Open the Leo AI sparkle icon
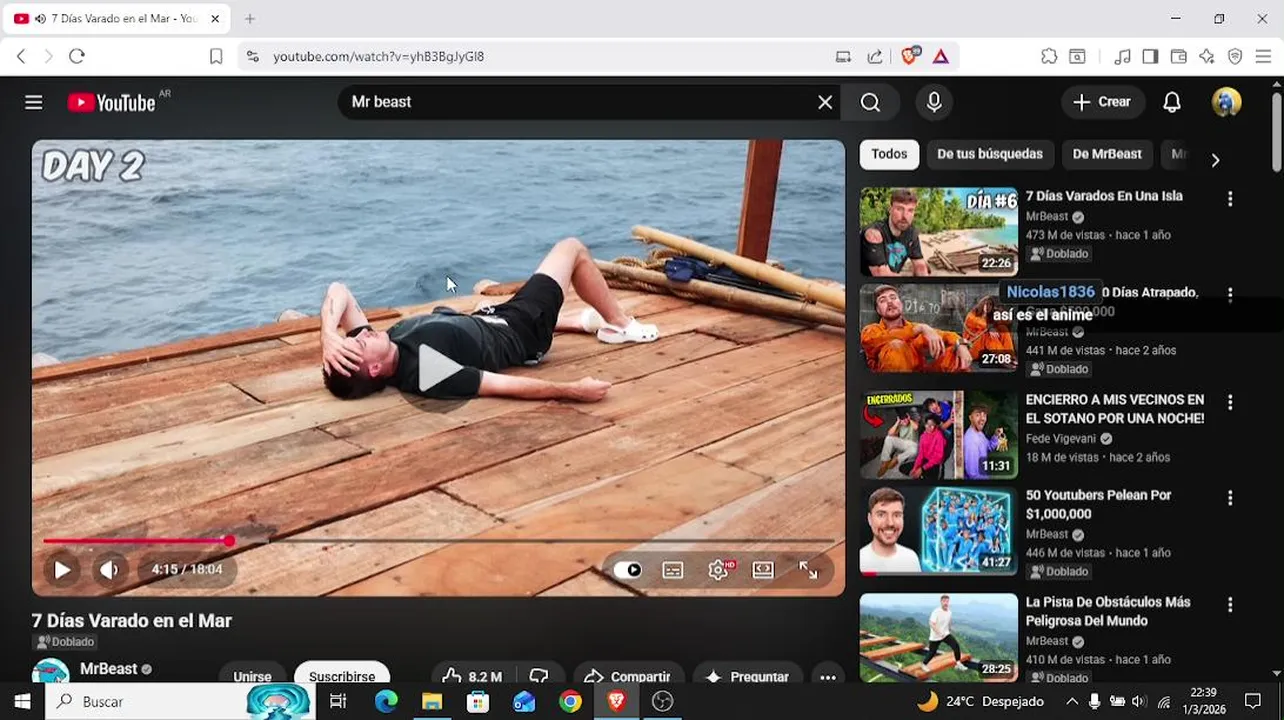The width and height of the screenshot is (1284, 720). coord(1207,57)
